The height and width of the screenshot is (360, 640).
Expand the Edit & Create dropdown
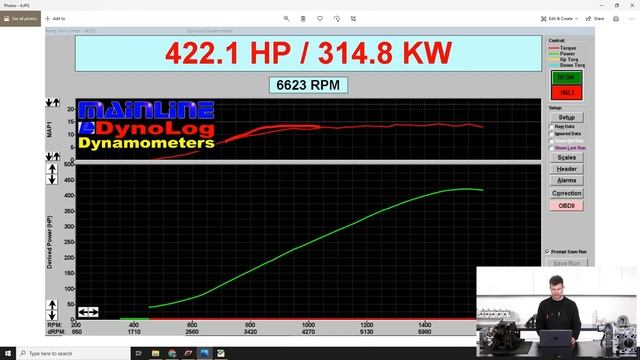[x=560, y=18]
